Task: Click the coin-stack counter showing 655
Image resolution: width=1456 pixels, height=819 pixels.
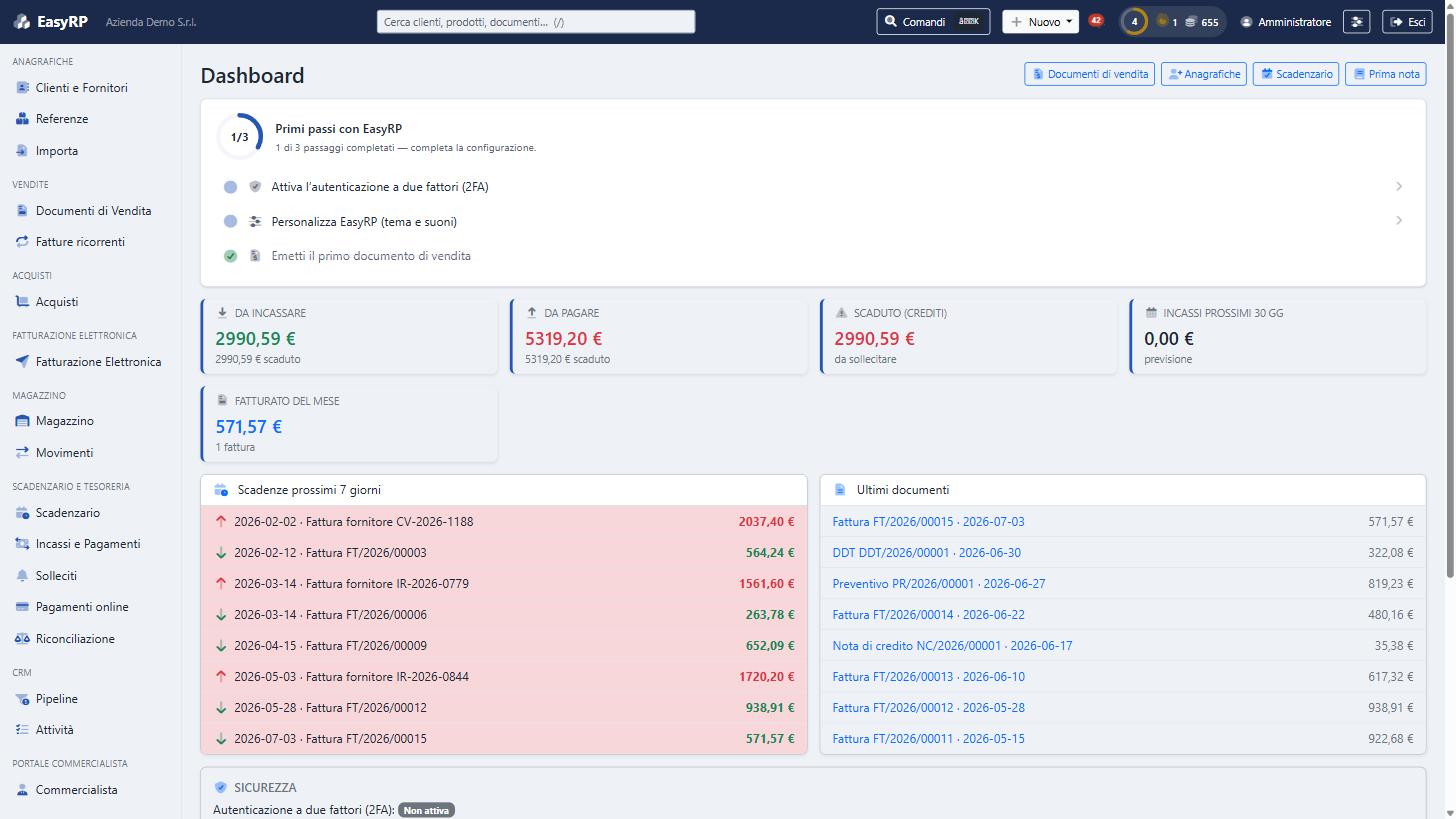Action: click(1202, 22)
